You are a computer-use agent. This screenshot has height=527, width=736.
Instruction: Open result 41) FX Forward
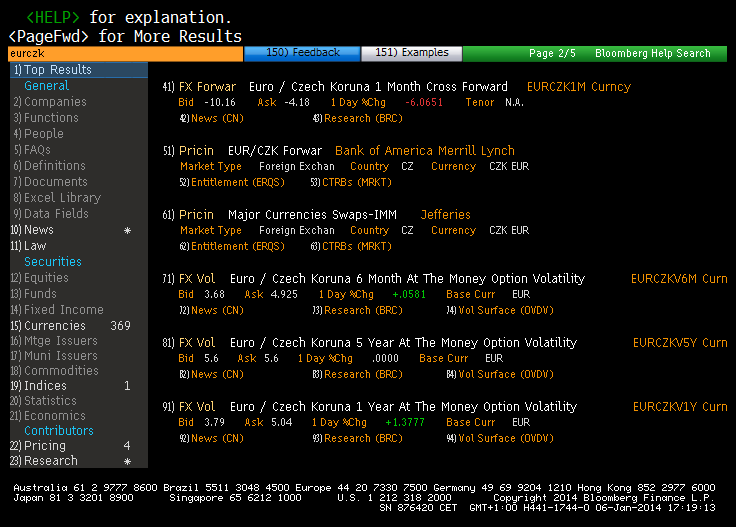click(335, 87)
